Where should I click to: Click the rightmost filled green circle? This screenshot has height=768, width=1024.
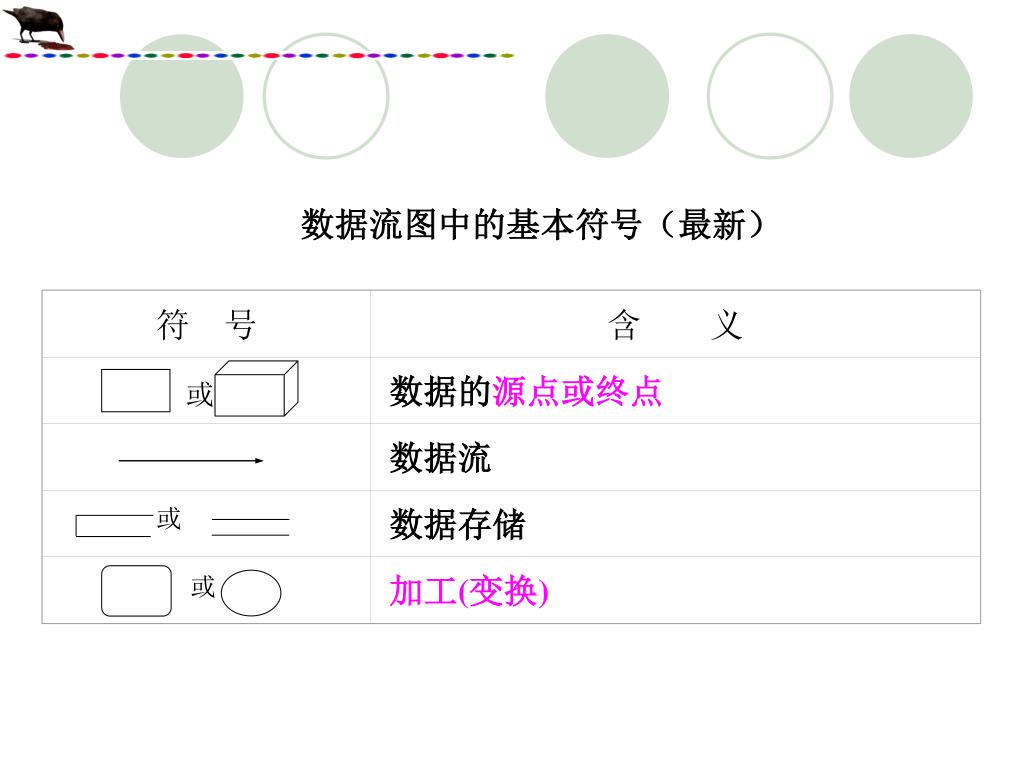pos(911,96)
